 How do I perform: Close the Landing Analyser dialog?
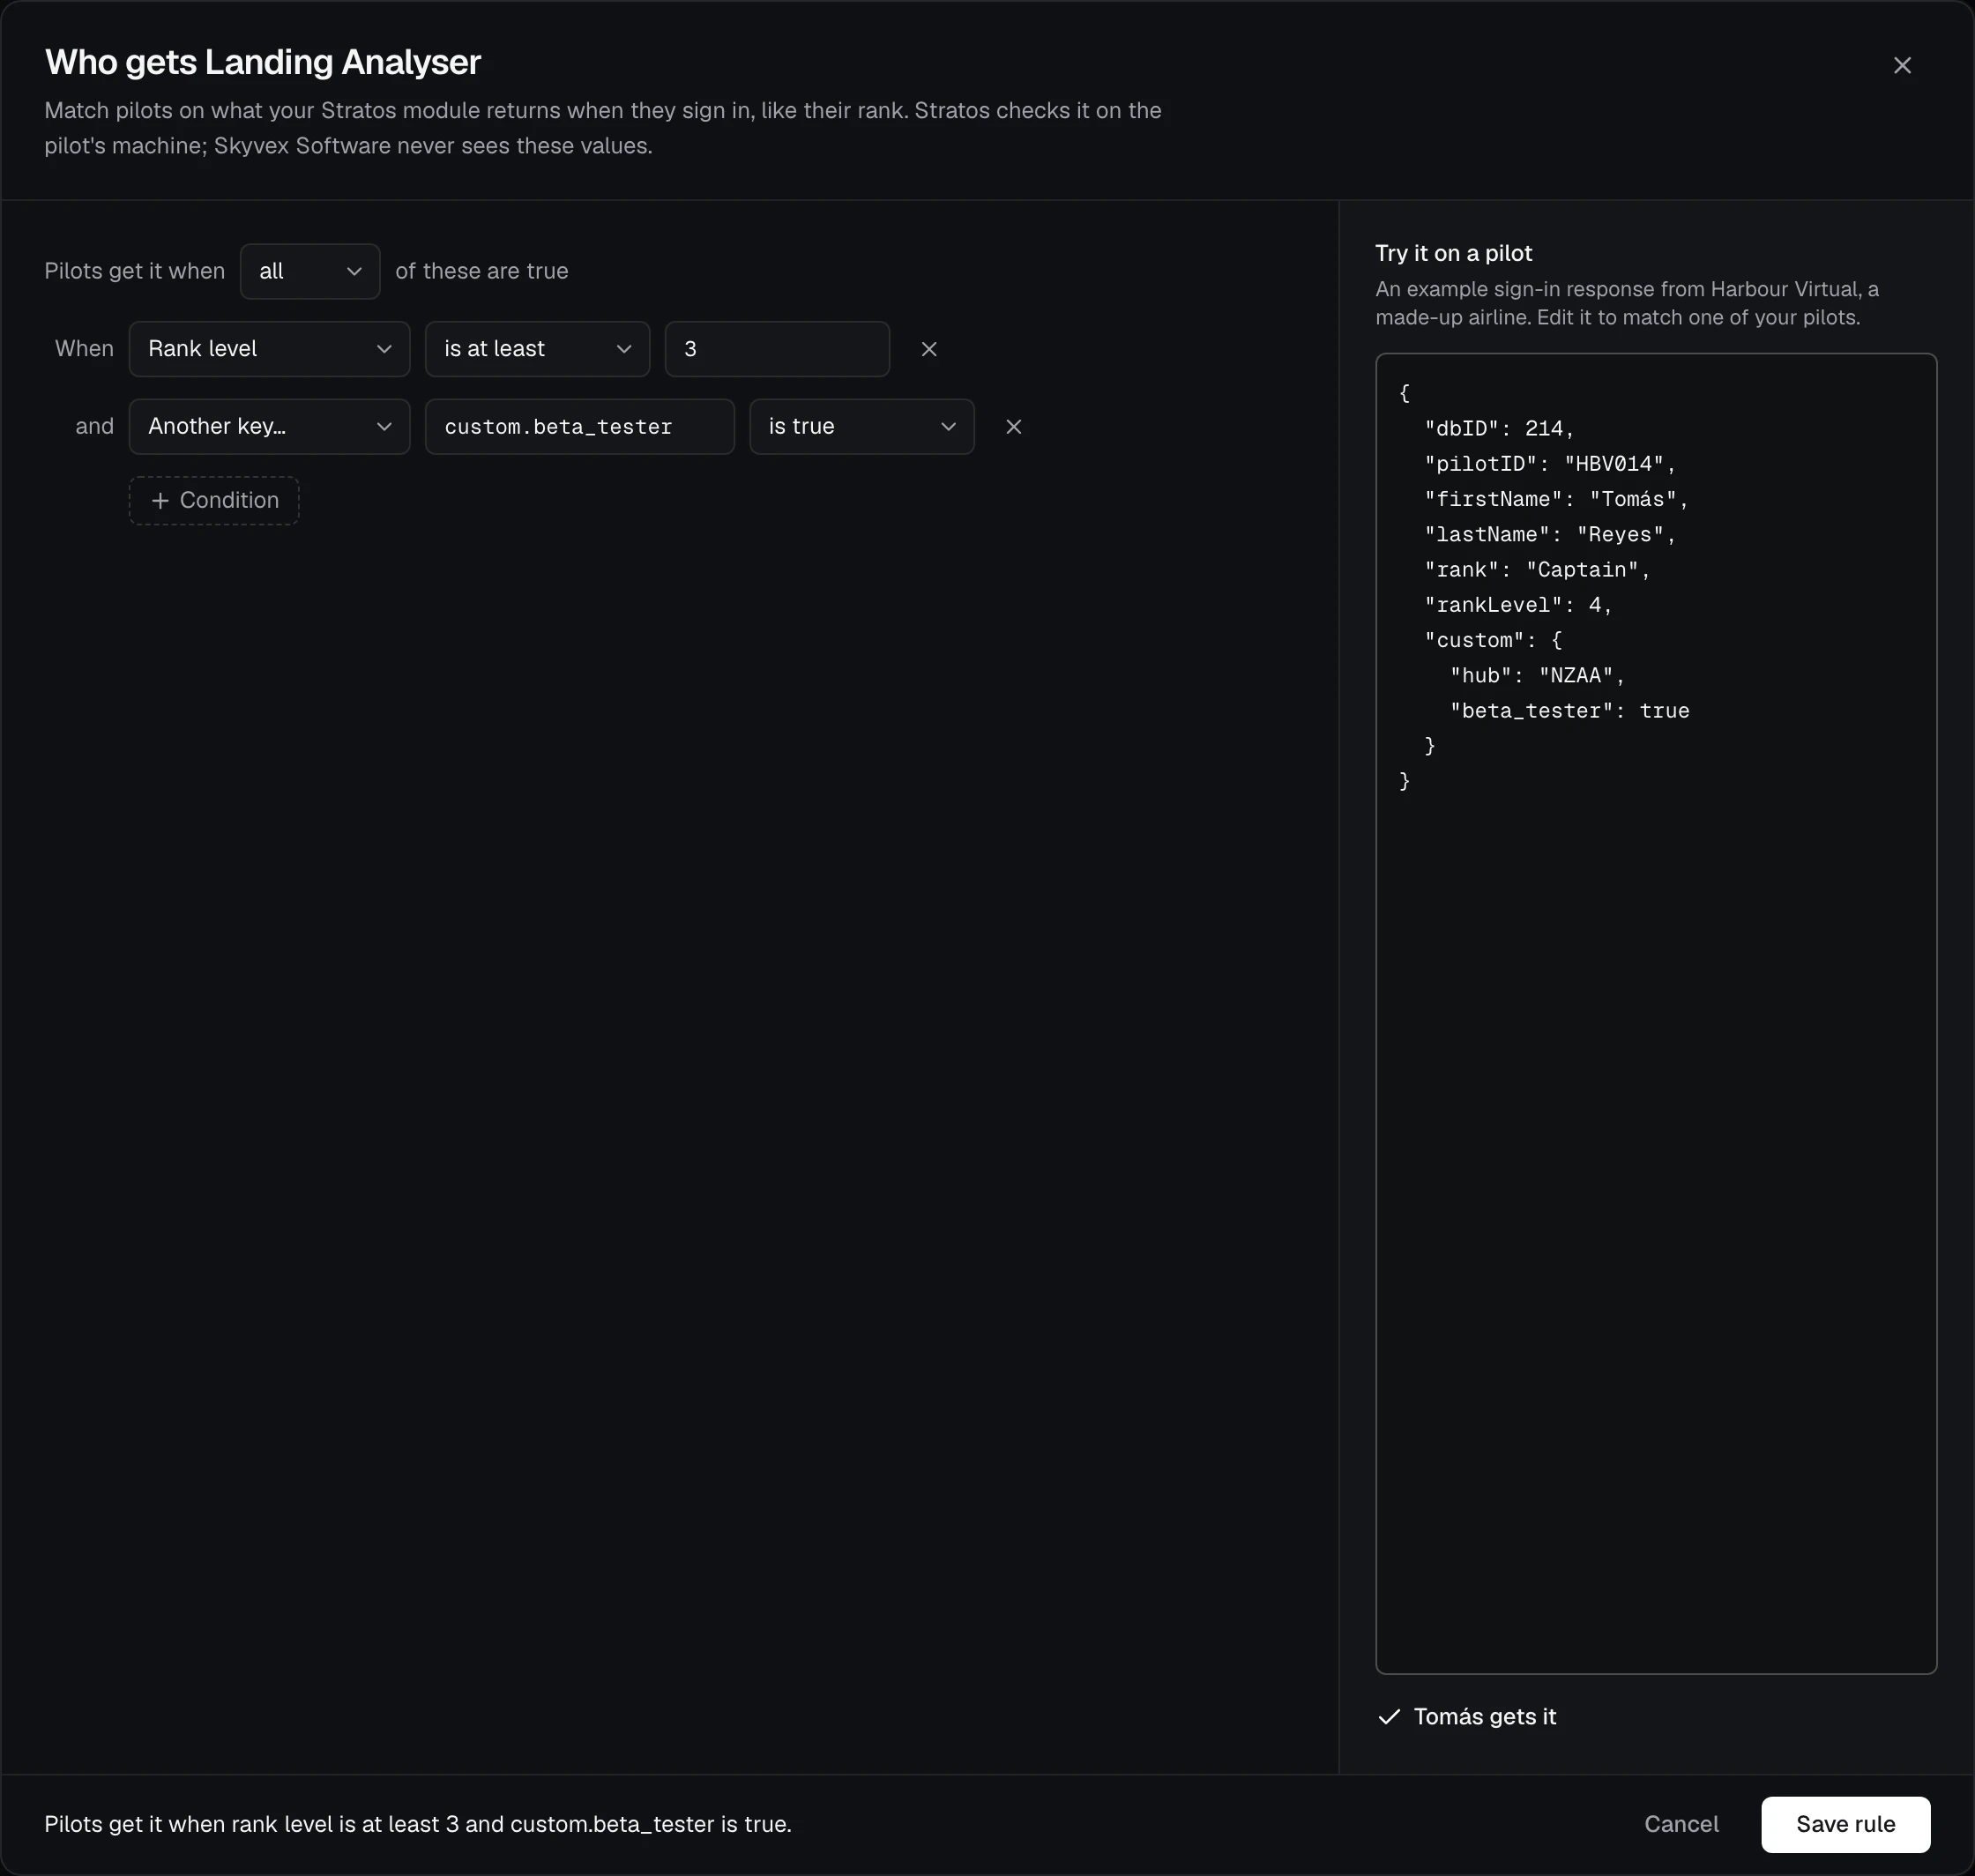pyautogui.click(x=1902, y=65)
